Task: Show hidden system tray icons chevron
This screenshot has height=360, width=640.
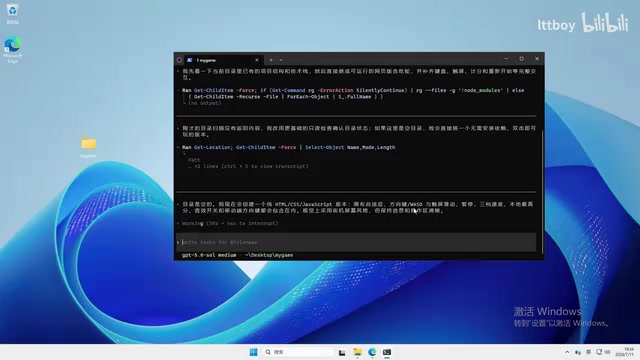Action: pyautogui.click(x=567, y=352)
